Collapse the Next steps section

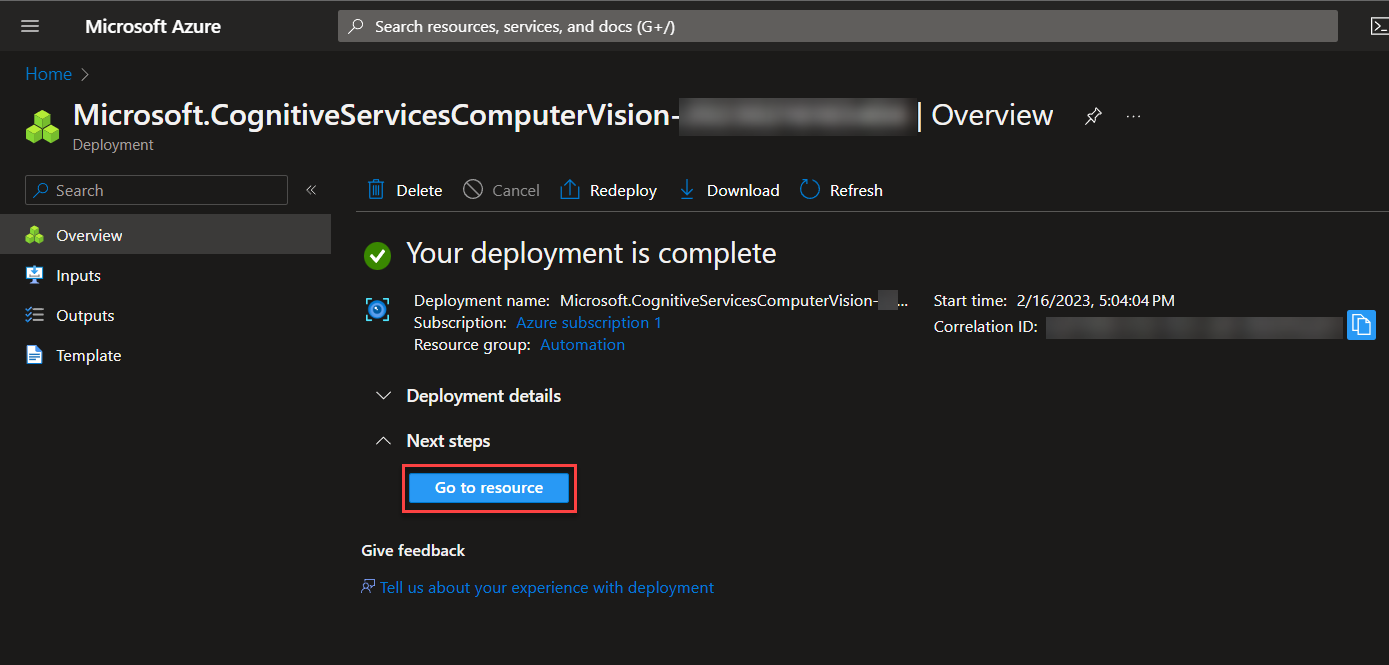tap(383, 441)
